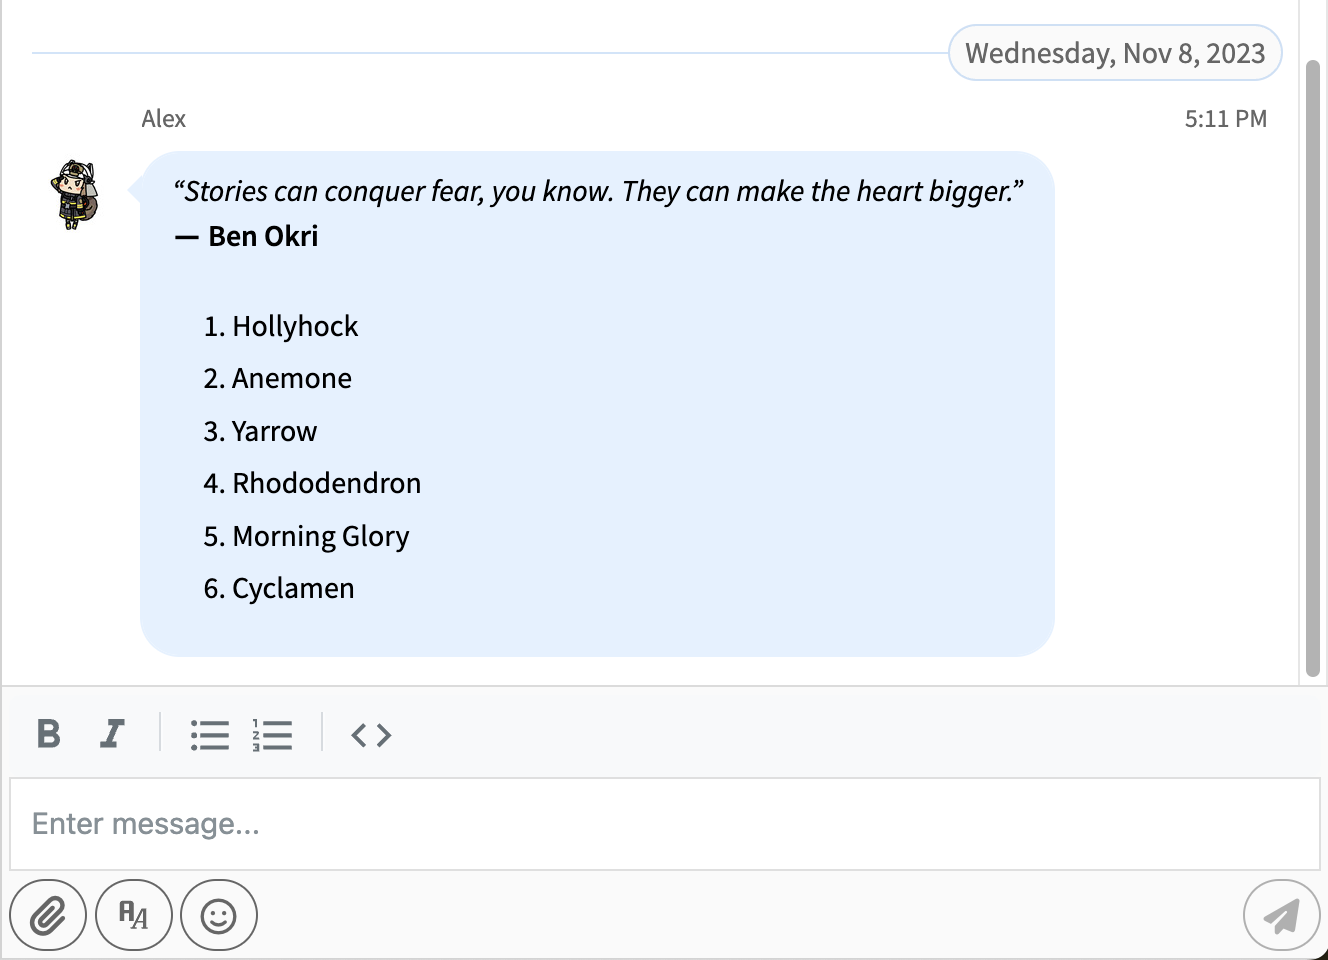This screenshot has width=1328, height=960.
Task: Insert a numbered list
Action: point(272,735)
